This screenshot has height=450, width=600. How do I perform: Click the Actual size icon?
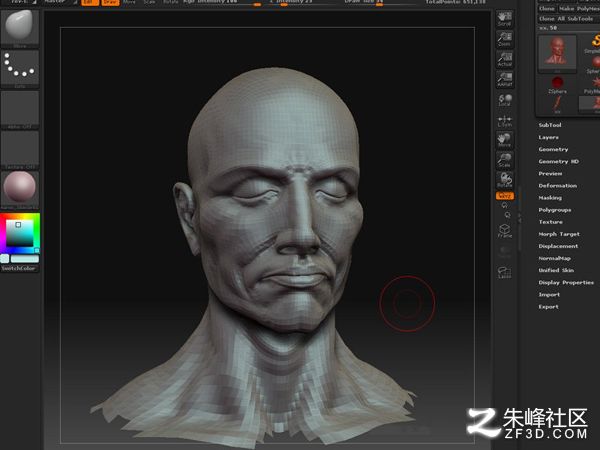point(505,59)
